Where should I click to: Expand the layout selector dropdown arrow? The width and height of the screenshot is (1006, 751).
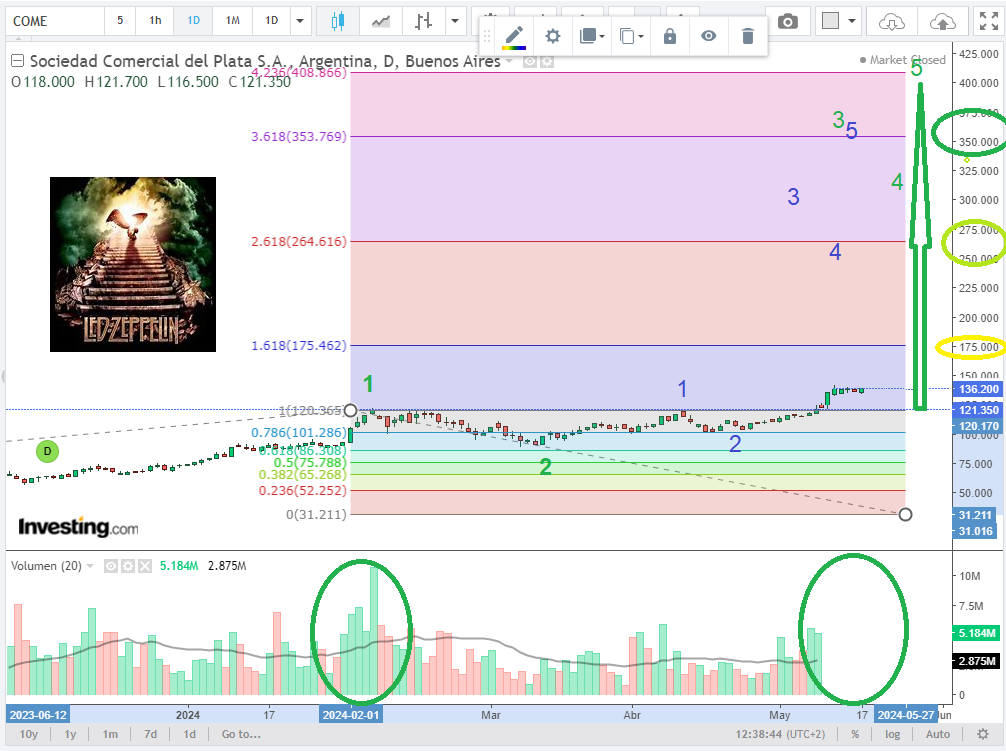852,21
